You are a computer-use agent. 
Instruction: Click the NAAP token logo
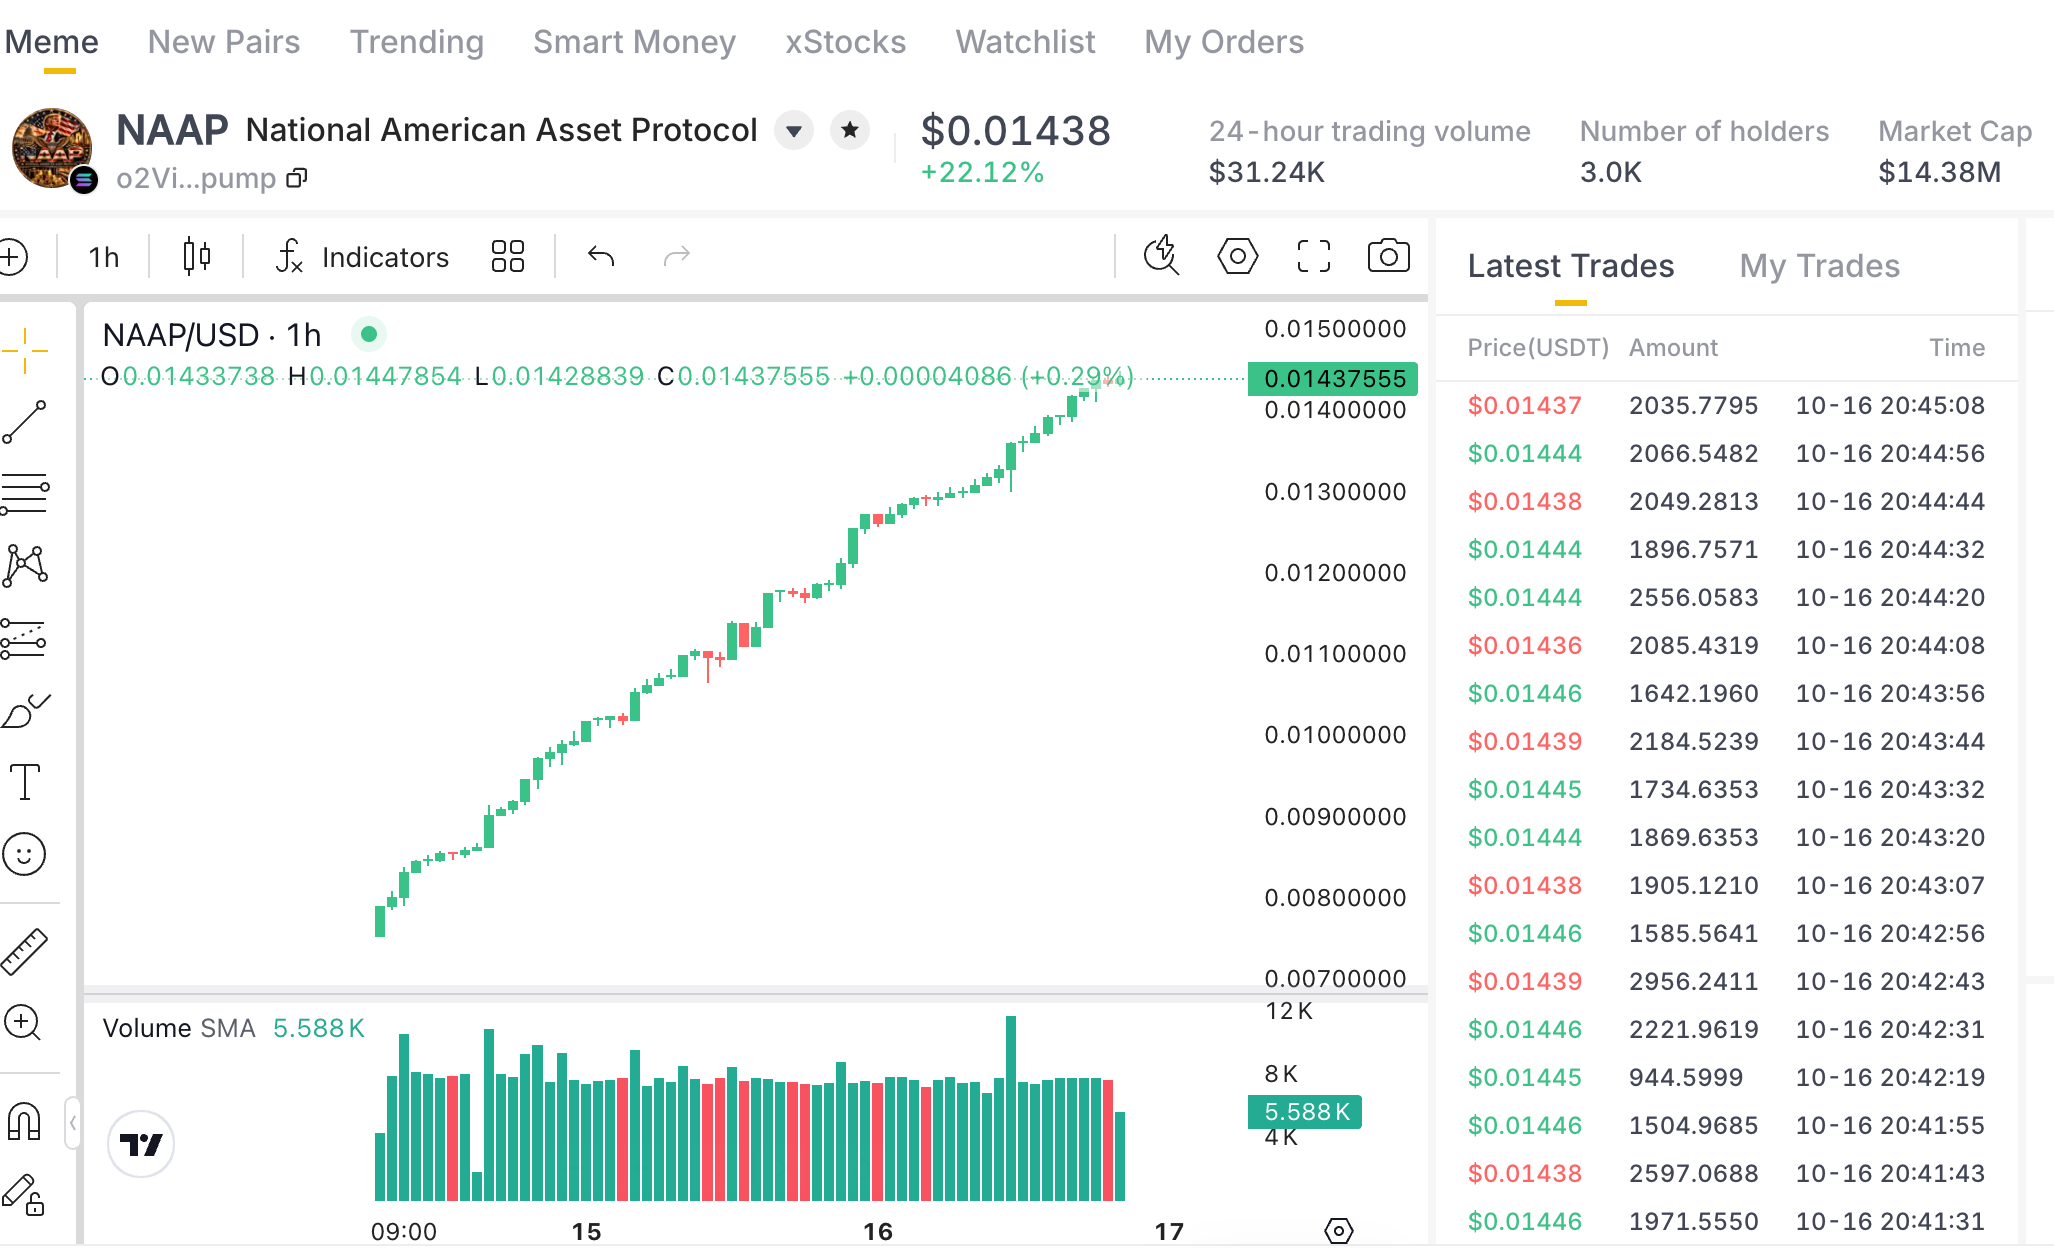point(52,148)
